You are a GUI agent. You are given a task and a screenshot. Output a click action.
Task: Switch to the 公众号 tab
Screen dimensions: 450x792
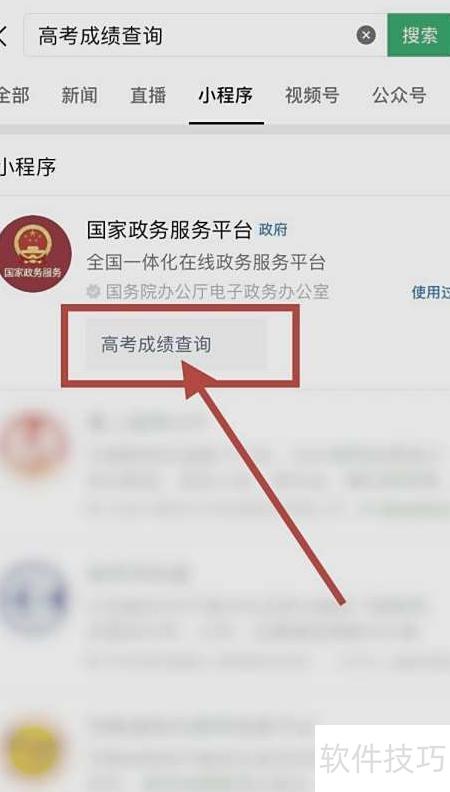coord(399,95)
